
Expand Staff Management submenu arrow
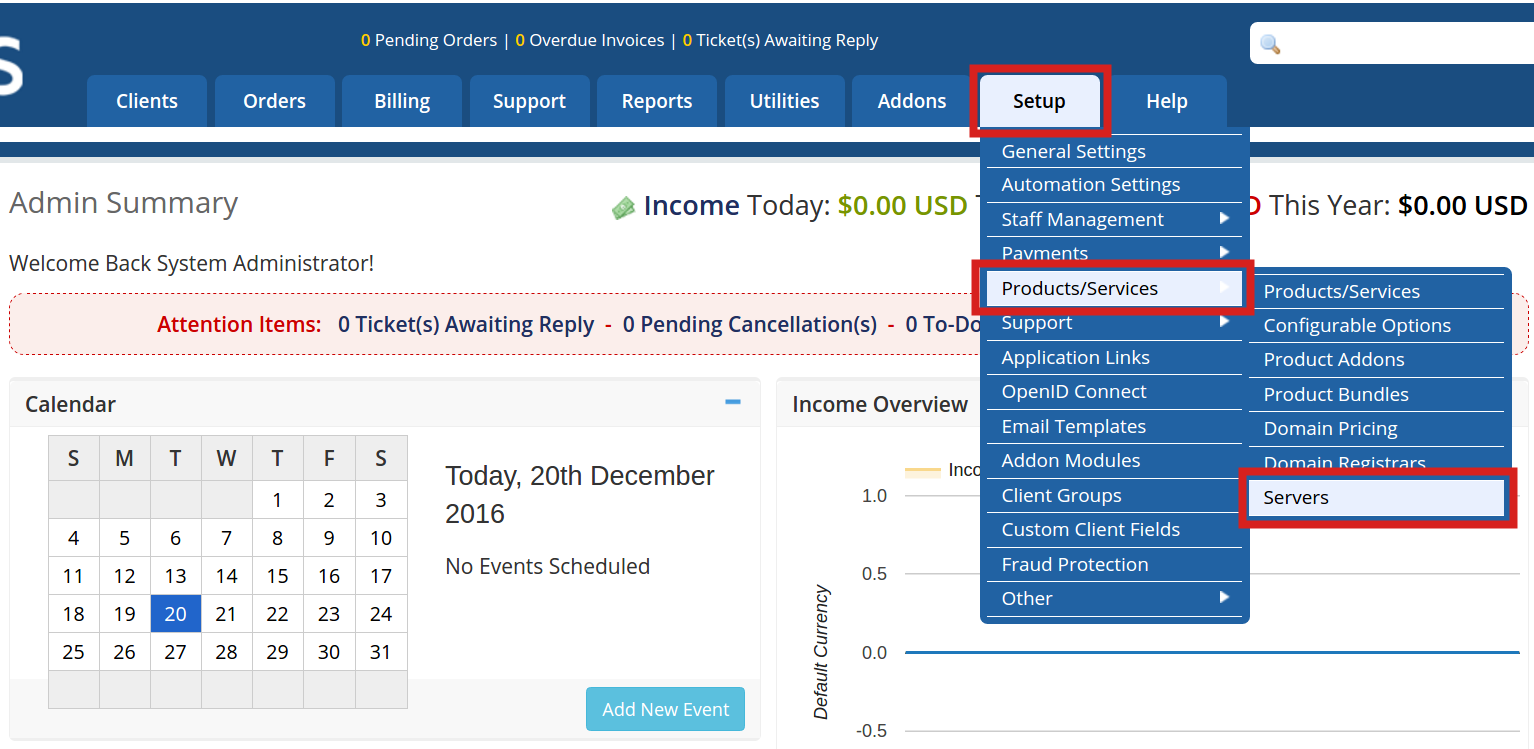tap(1224, 218)
